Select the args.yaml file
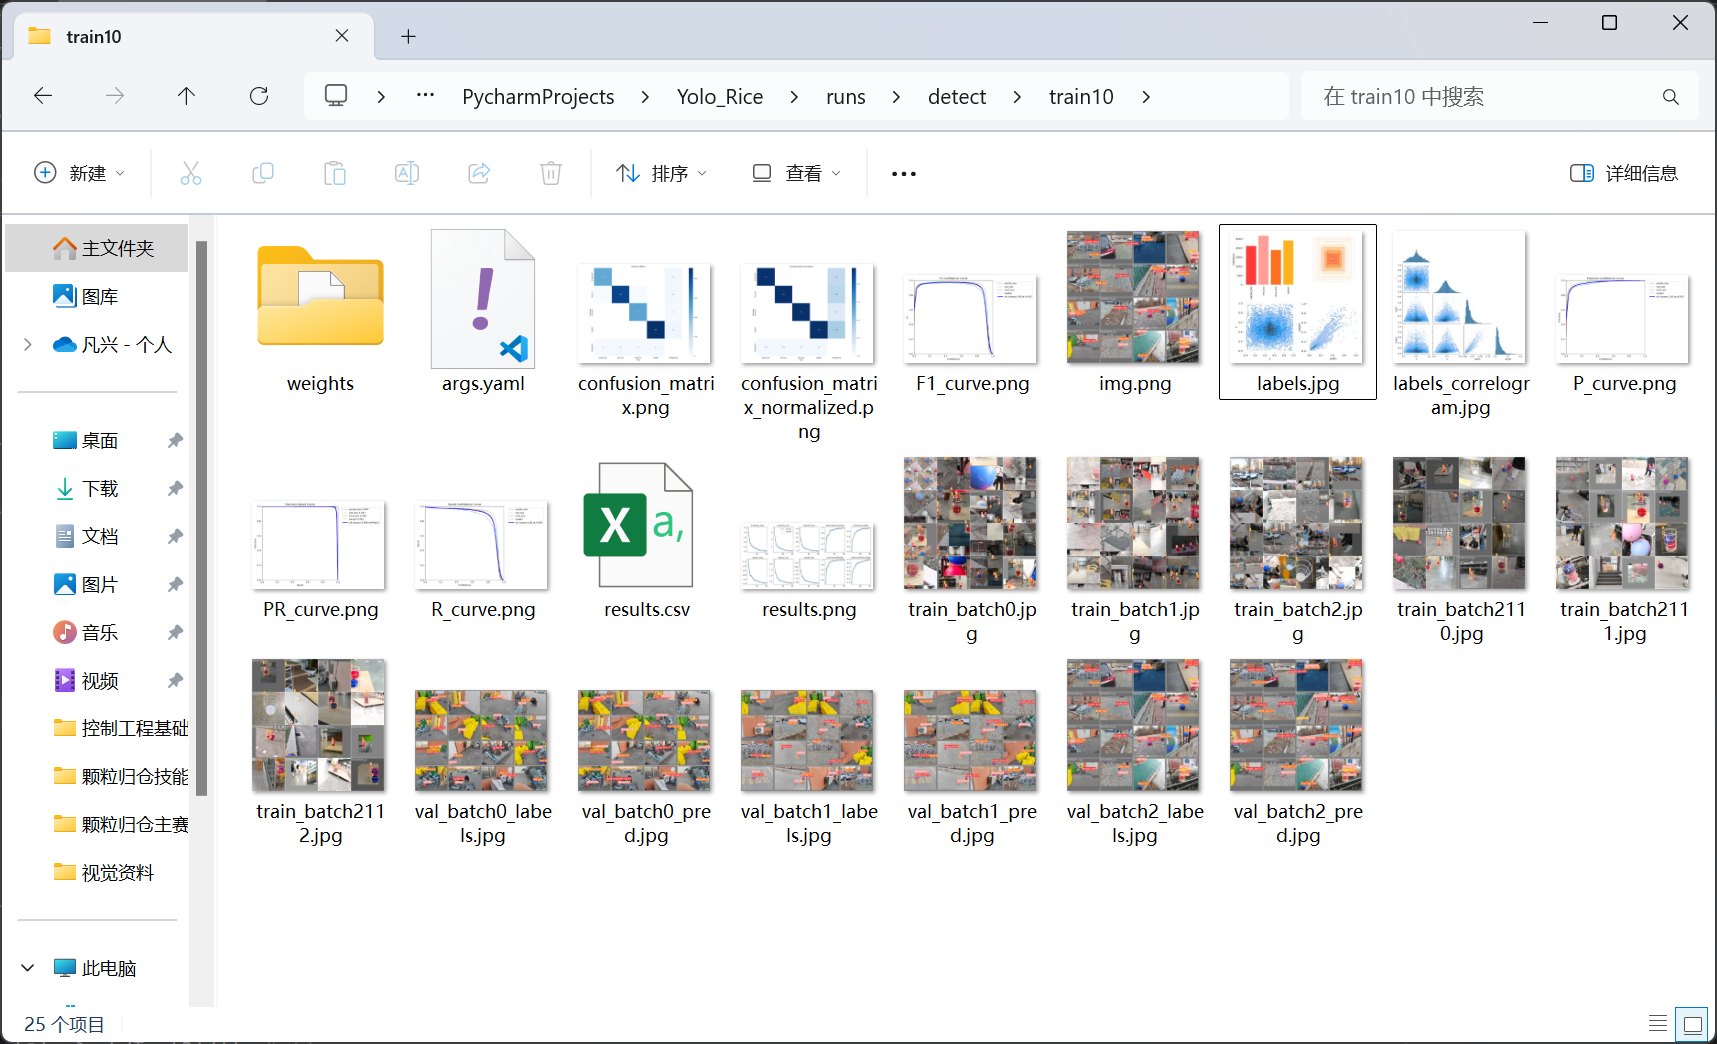 pyautogui.click(x=483, y=313)
